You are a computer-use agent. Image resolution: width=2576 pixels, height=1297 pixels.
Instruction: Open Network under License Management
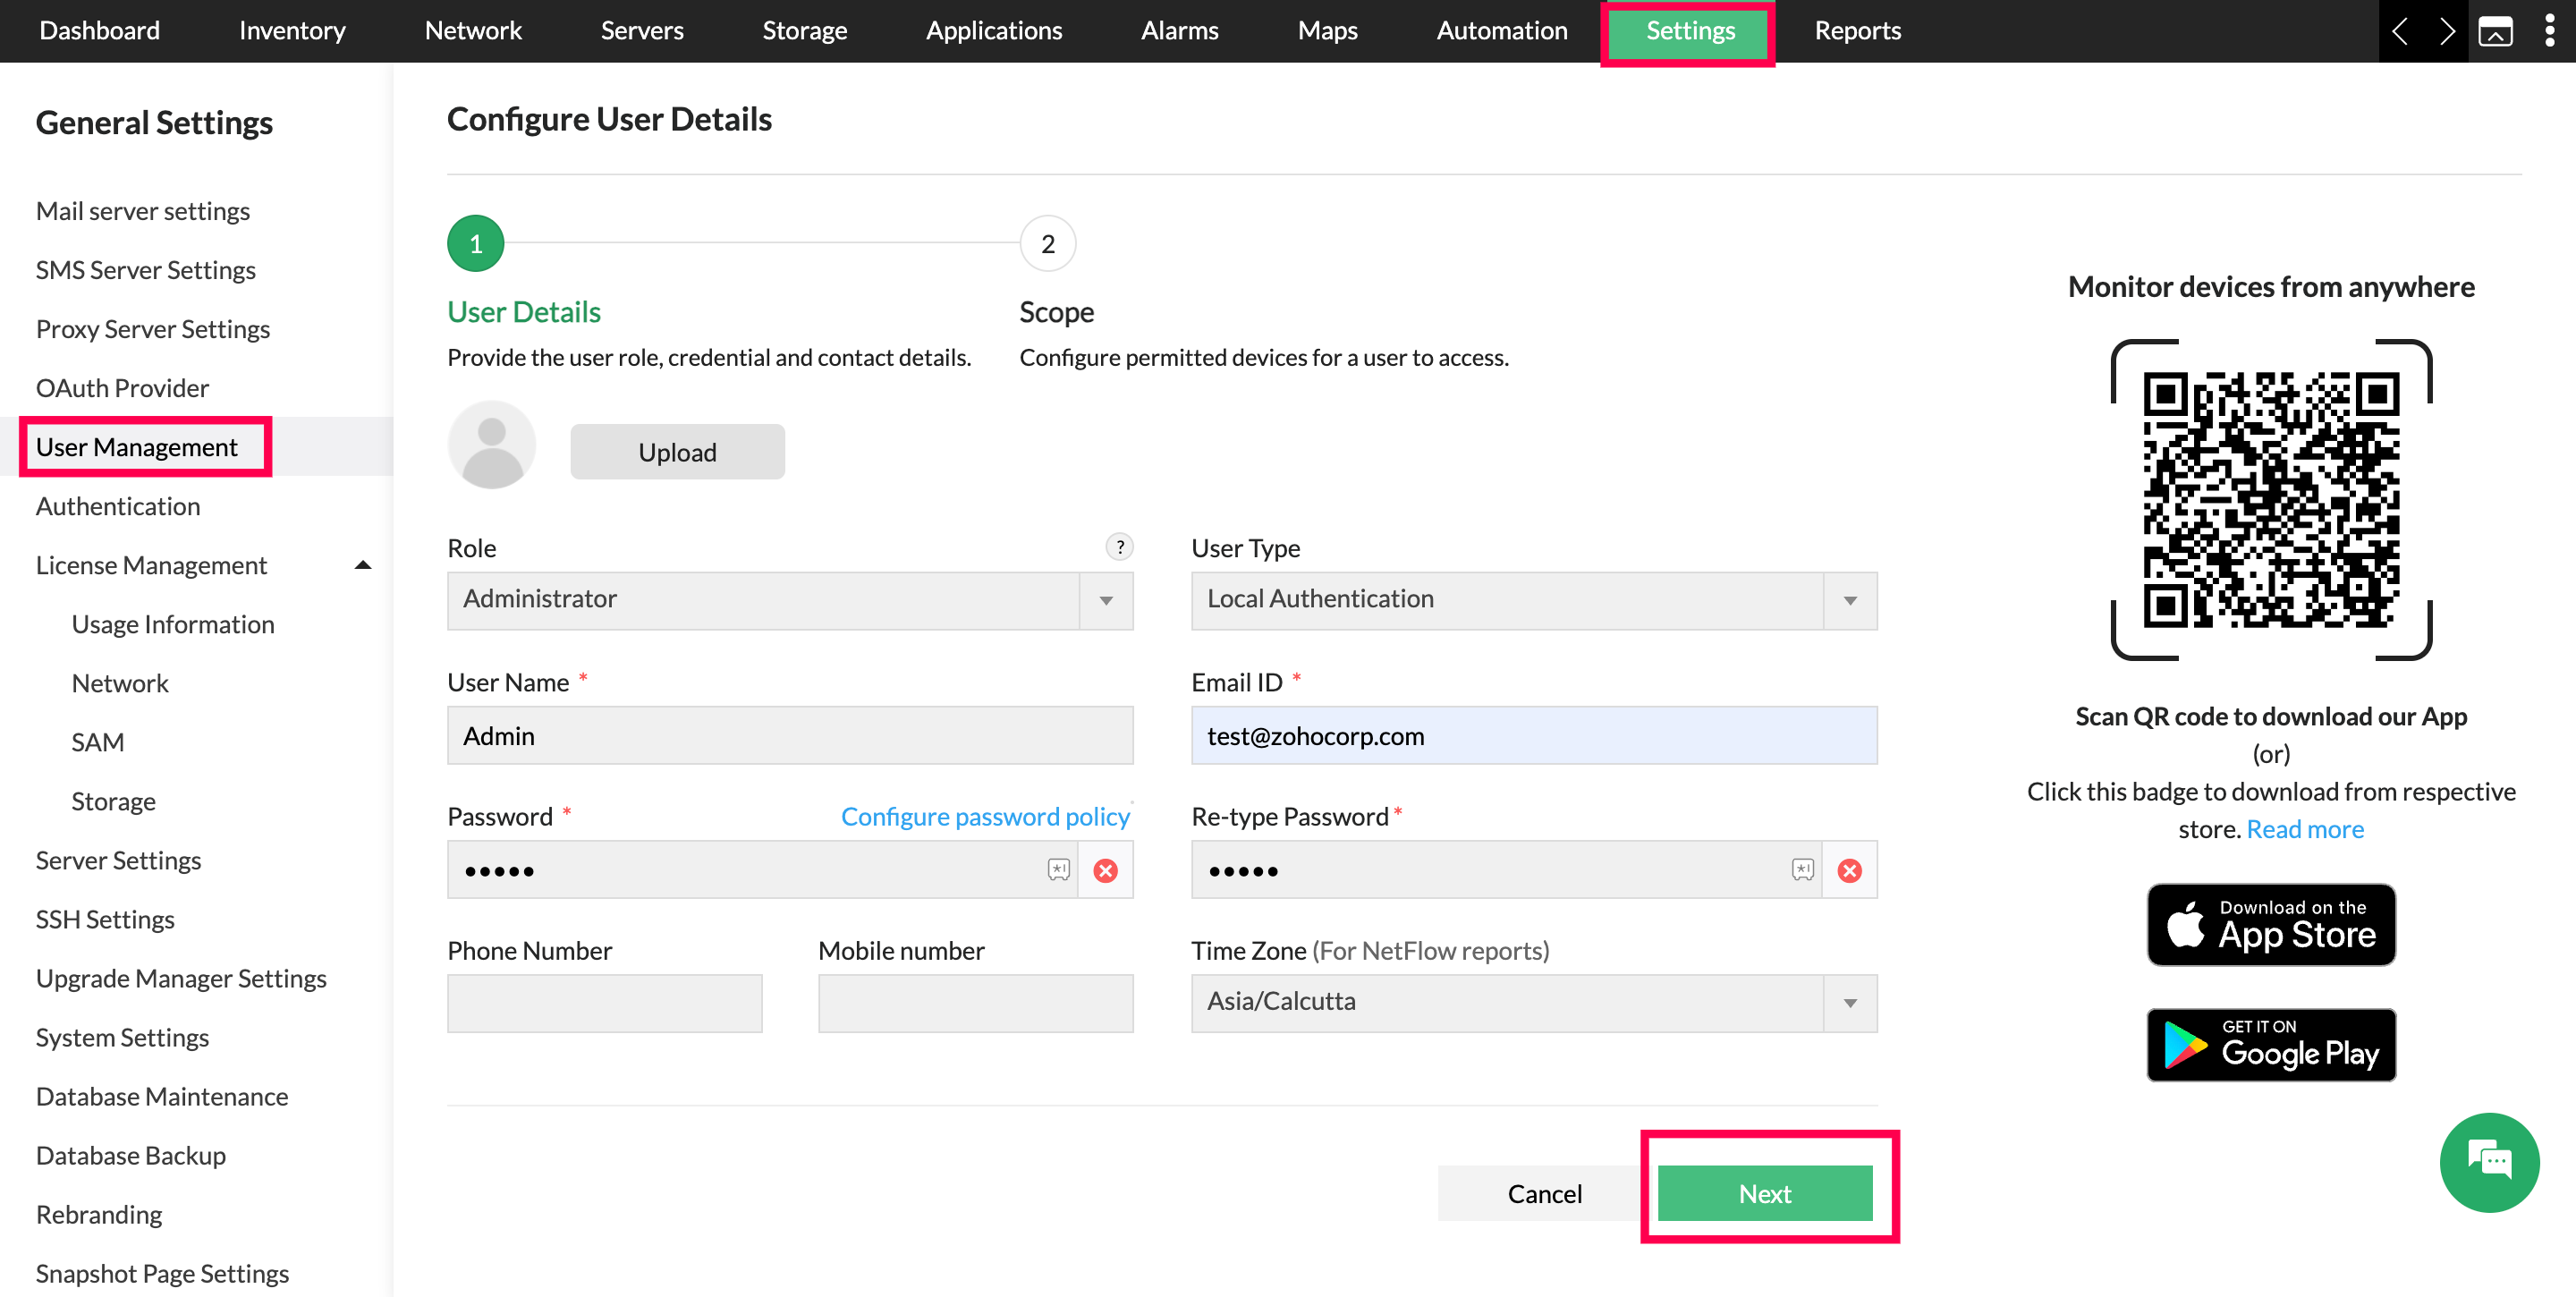click(119, 683)
